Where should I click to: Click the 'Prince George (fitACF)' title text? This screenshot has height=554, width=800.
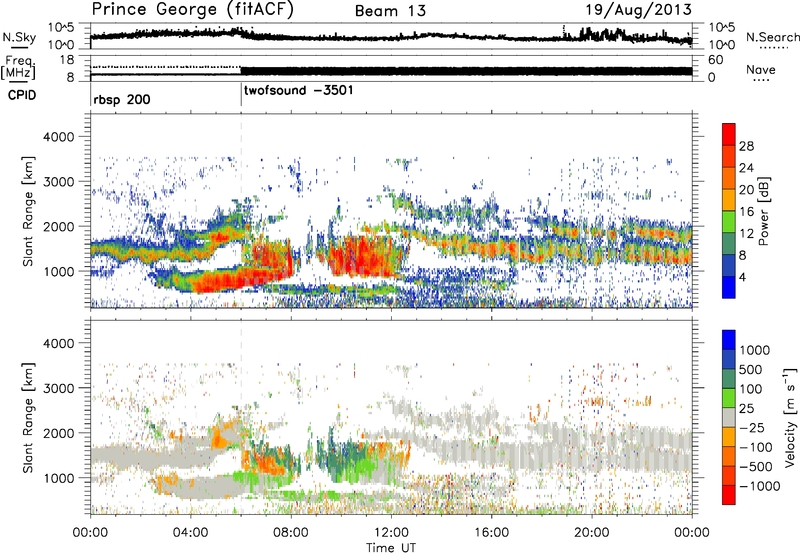tap(193, 9)
